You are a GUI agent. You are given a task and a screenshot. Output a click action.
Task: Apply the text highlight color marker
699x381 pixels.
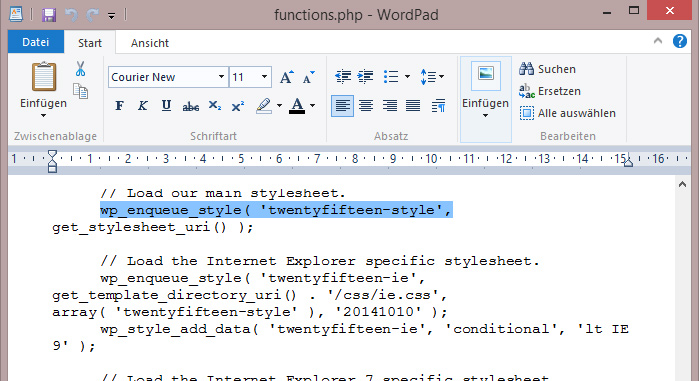[x=264, y=106]
